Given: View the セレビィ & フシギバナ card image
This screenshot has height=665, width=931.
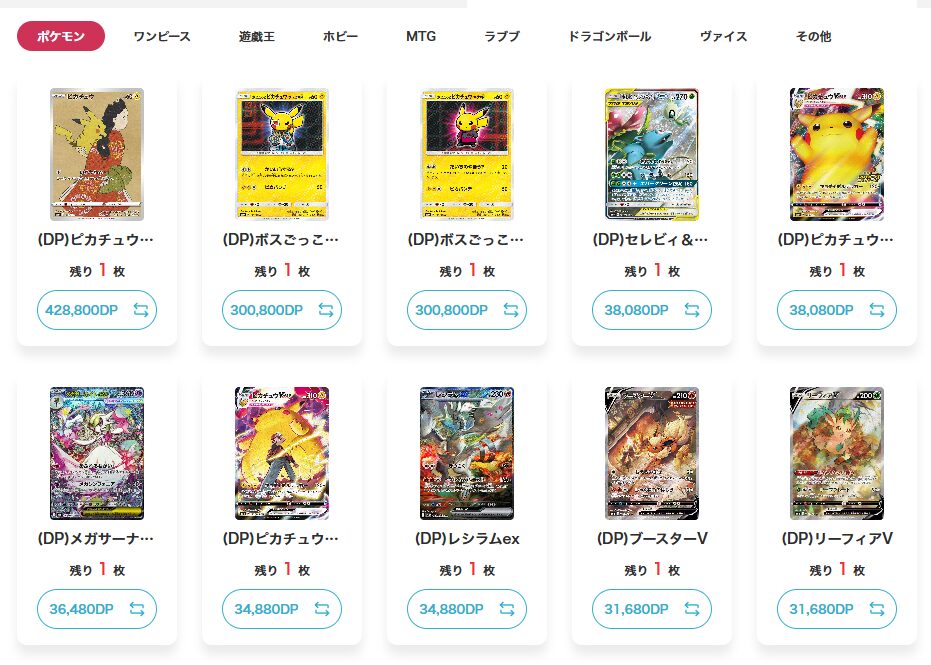Looking at the screenshot, I should pos(652,154).
